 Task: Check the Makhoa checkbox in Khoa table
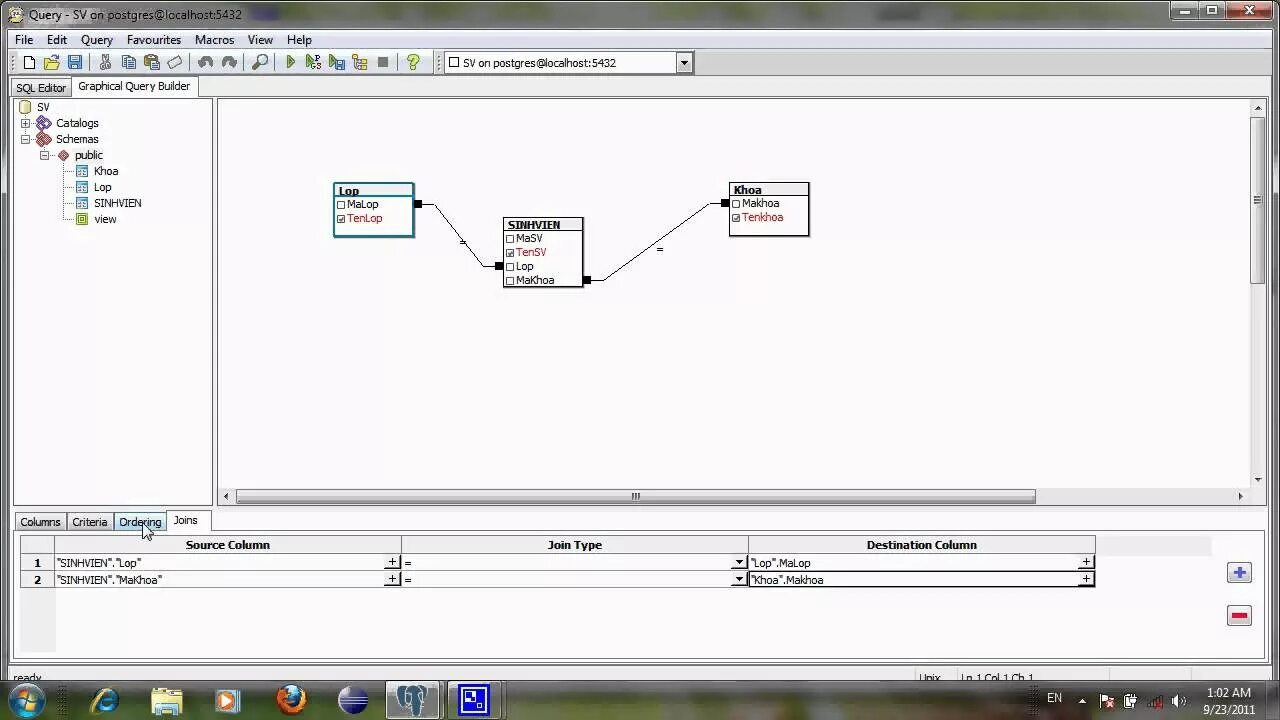736,204
